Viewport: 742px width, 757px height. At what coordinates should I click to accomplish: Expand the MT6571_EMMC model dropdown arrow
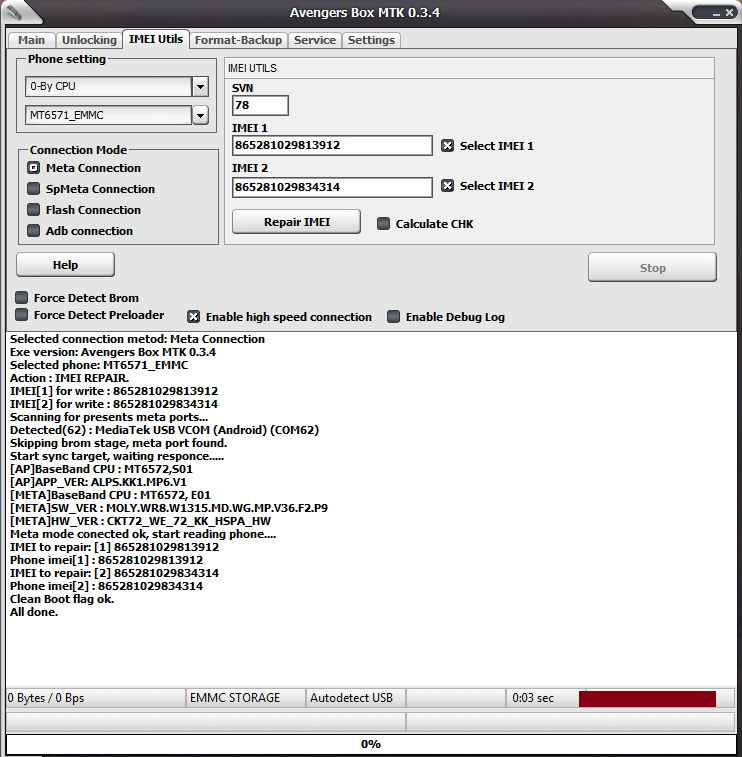click(x=200, y=115)
